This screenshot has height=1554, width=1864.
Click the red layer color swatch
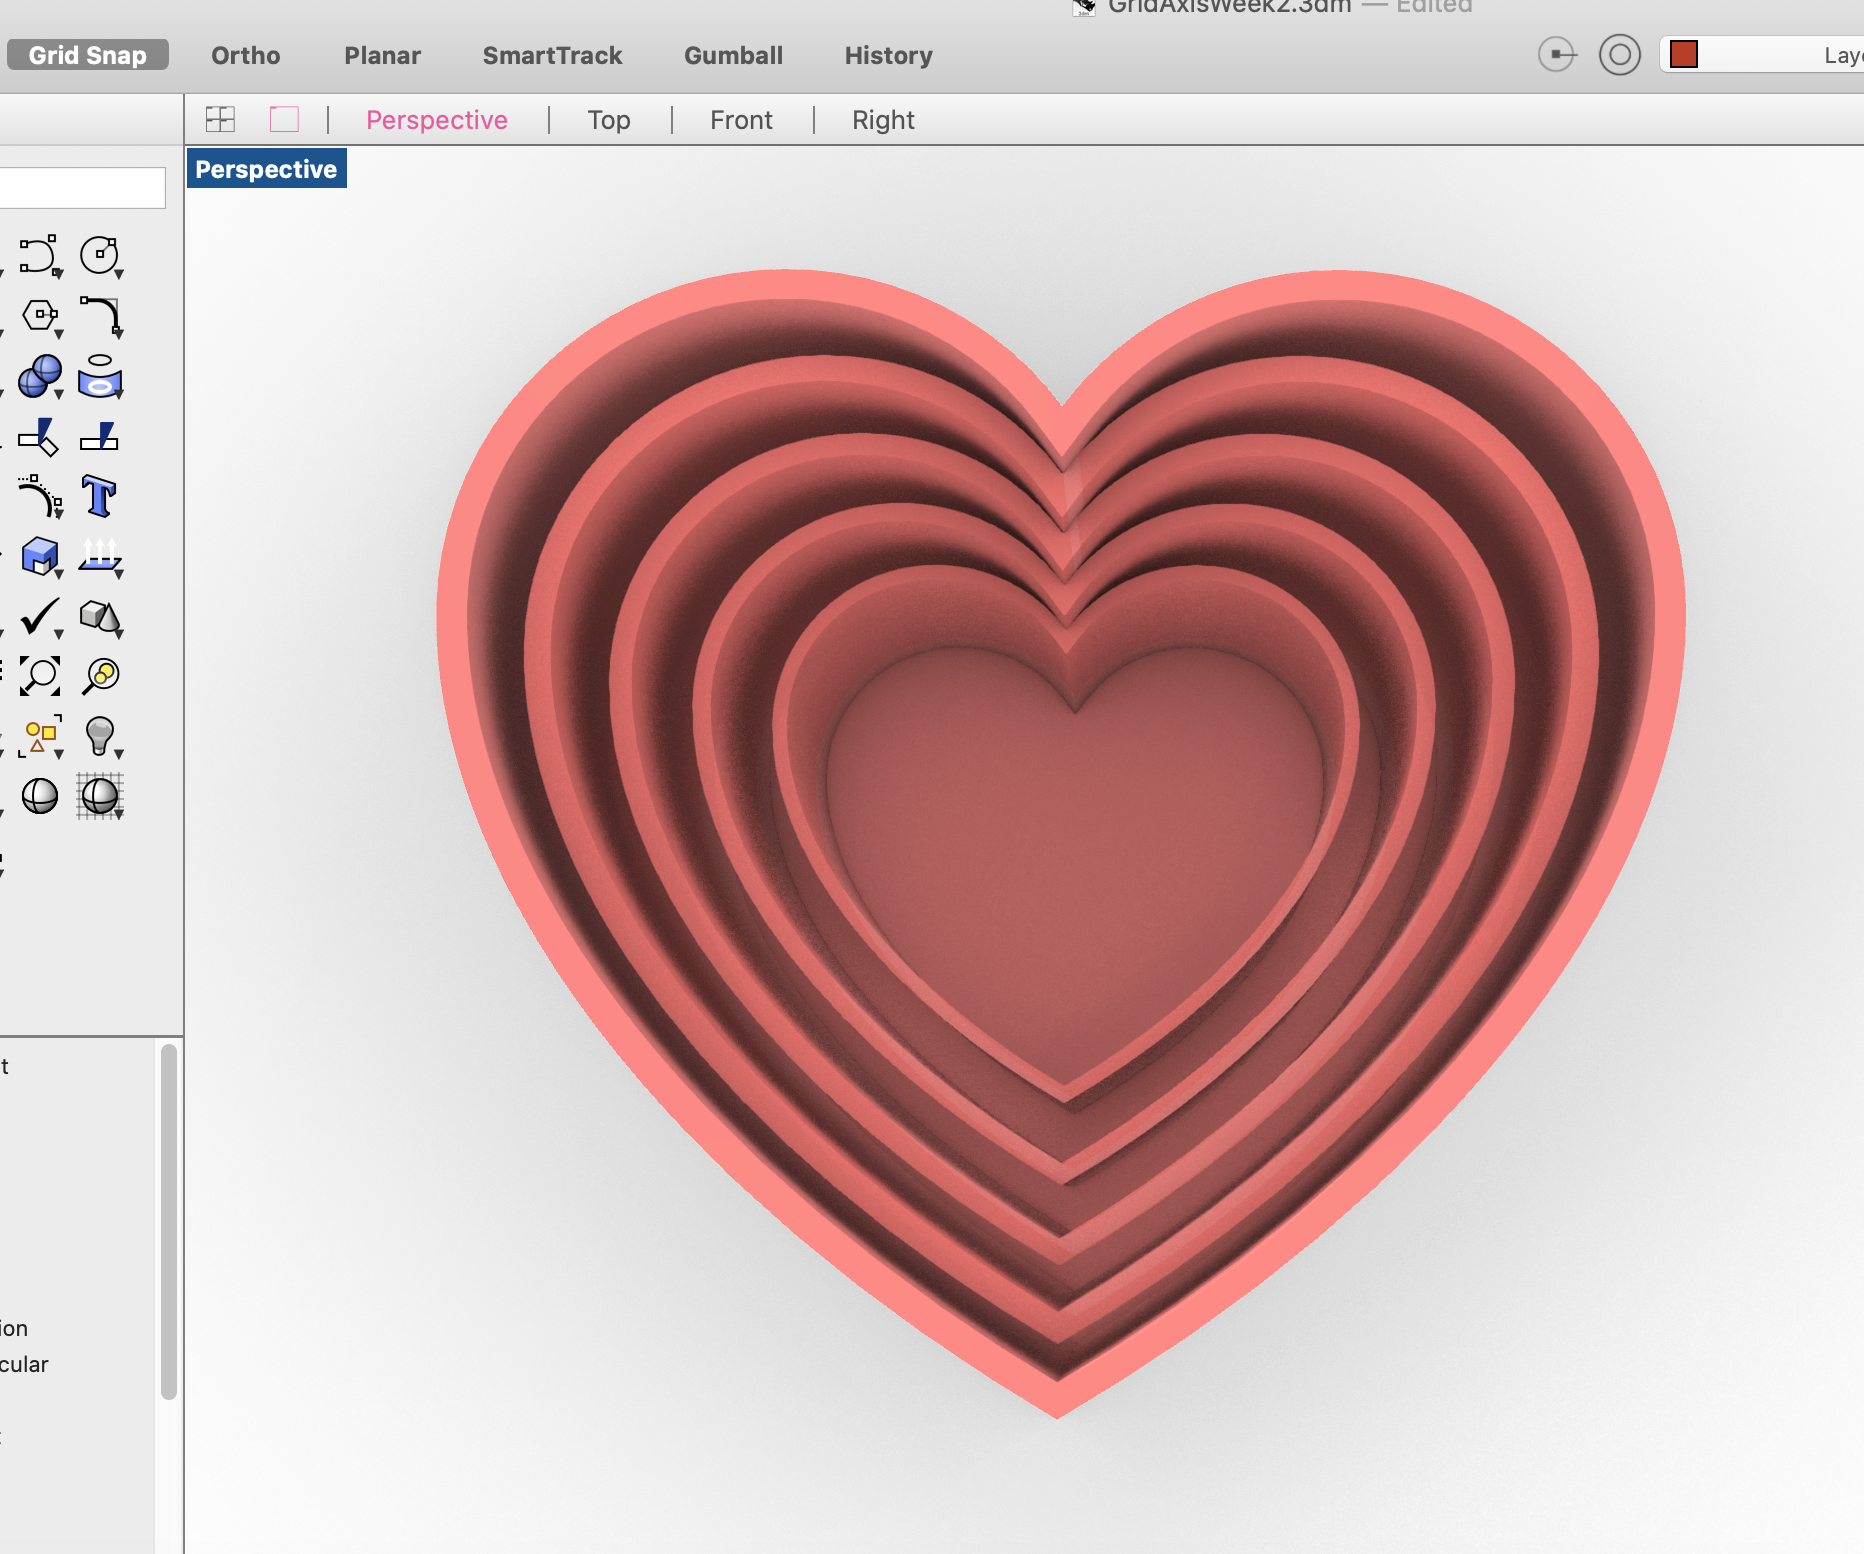click(1685, 55)
